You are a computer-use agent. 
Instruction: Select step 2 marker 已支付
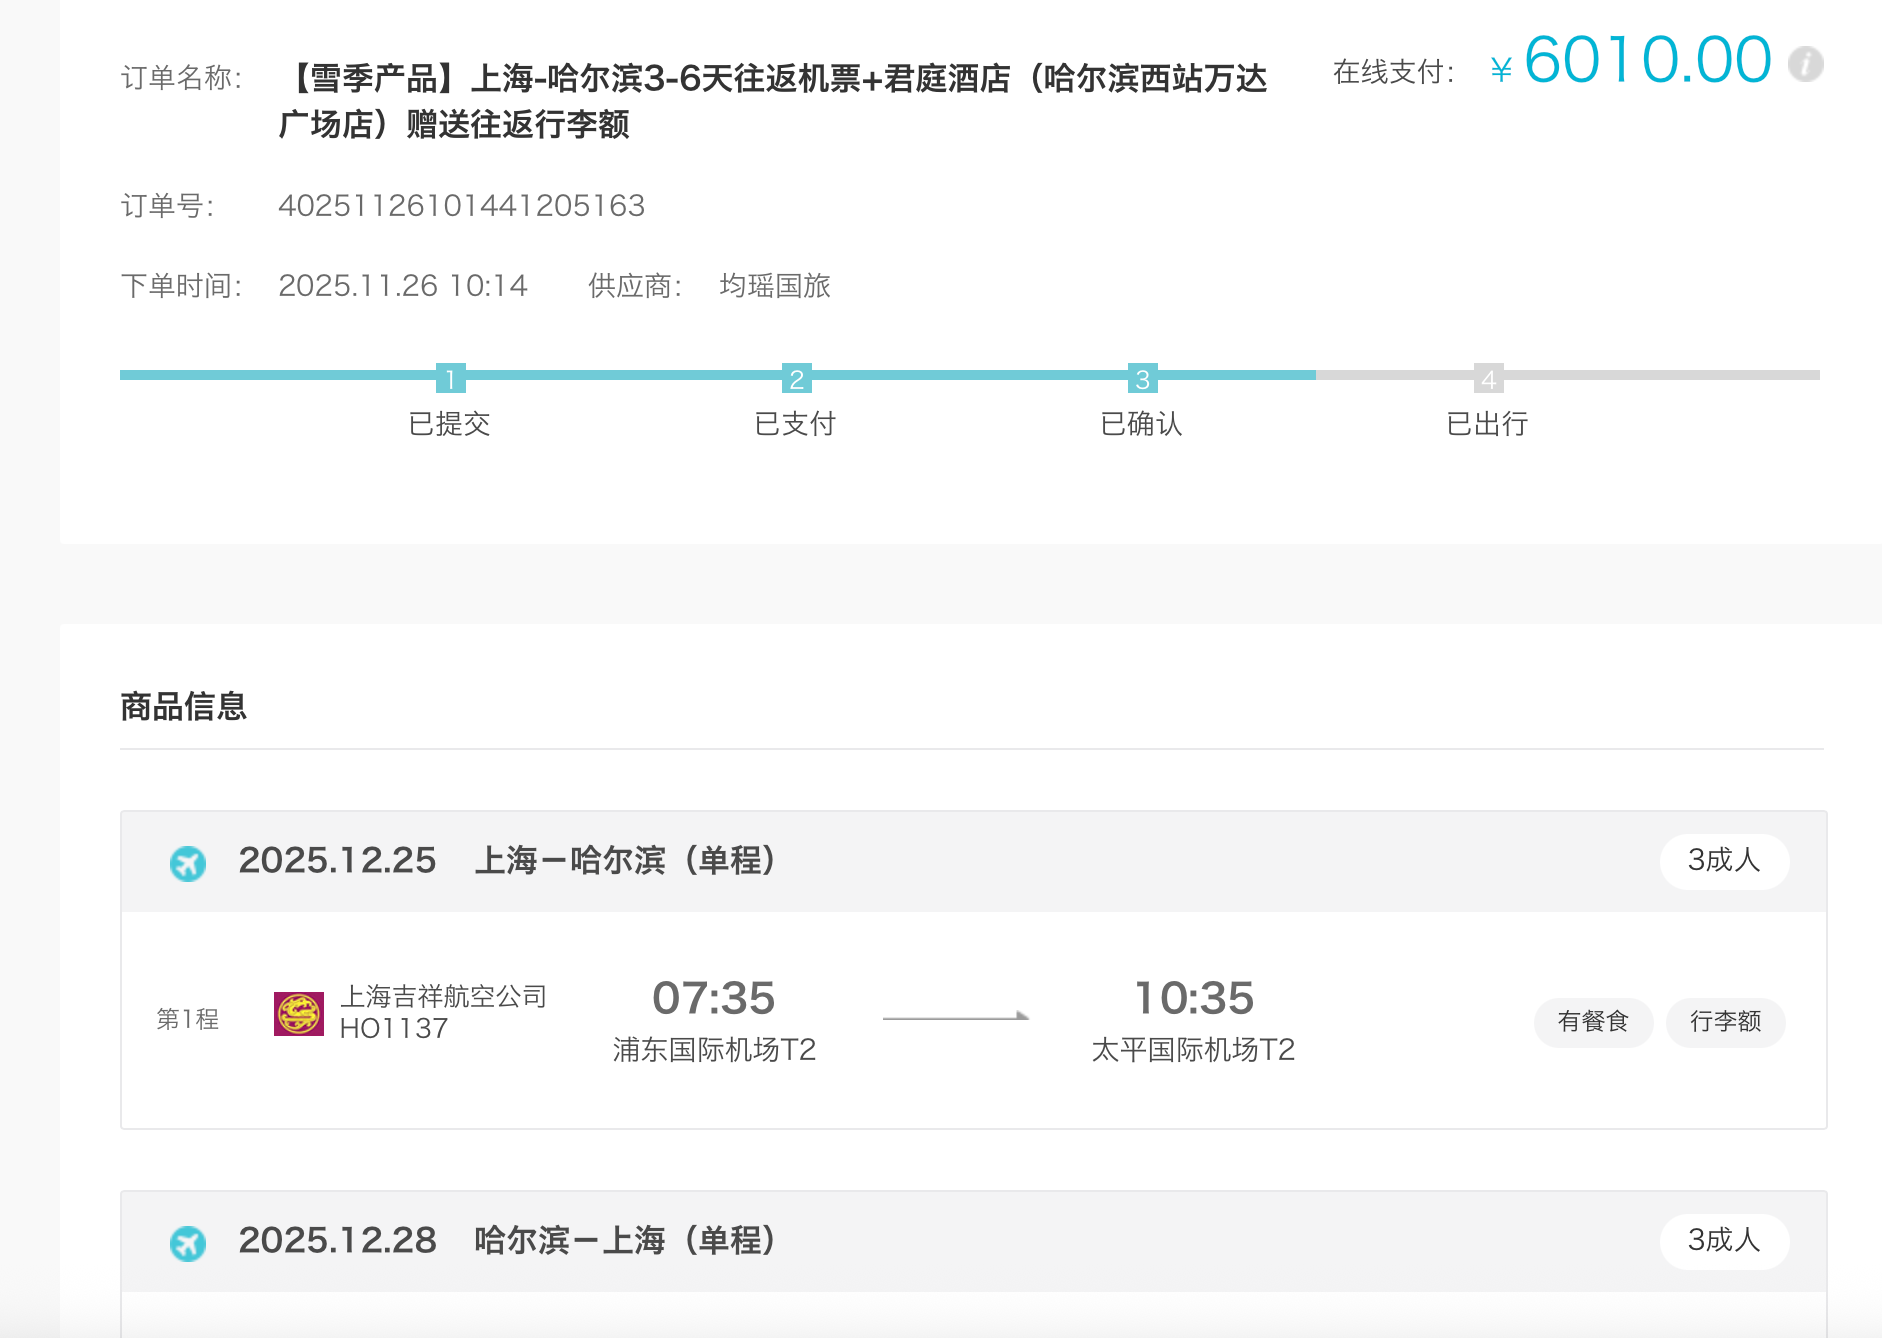coord(796,378)
